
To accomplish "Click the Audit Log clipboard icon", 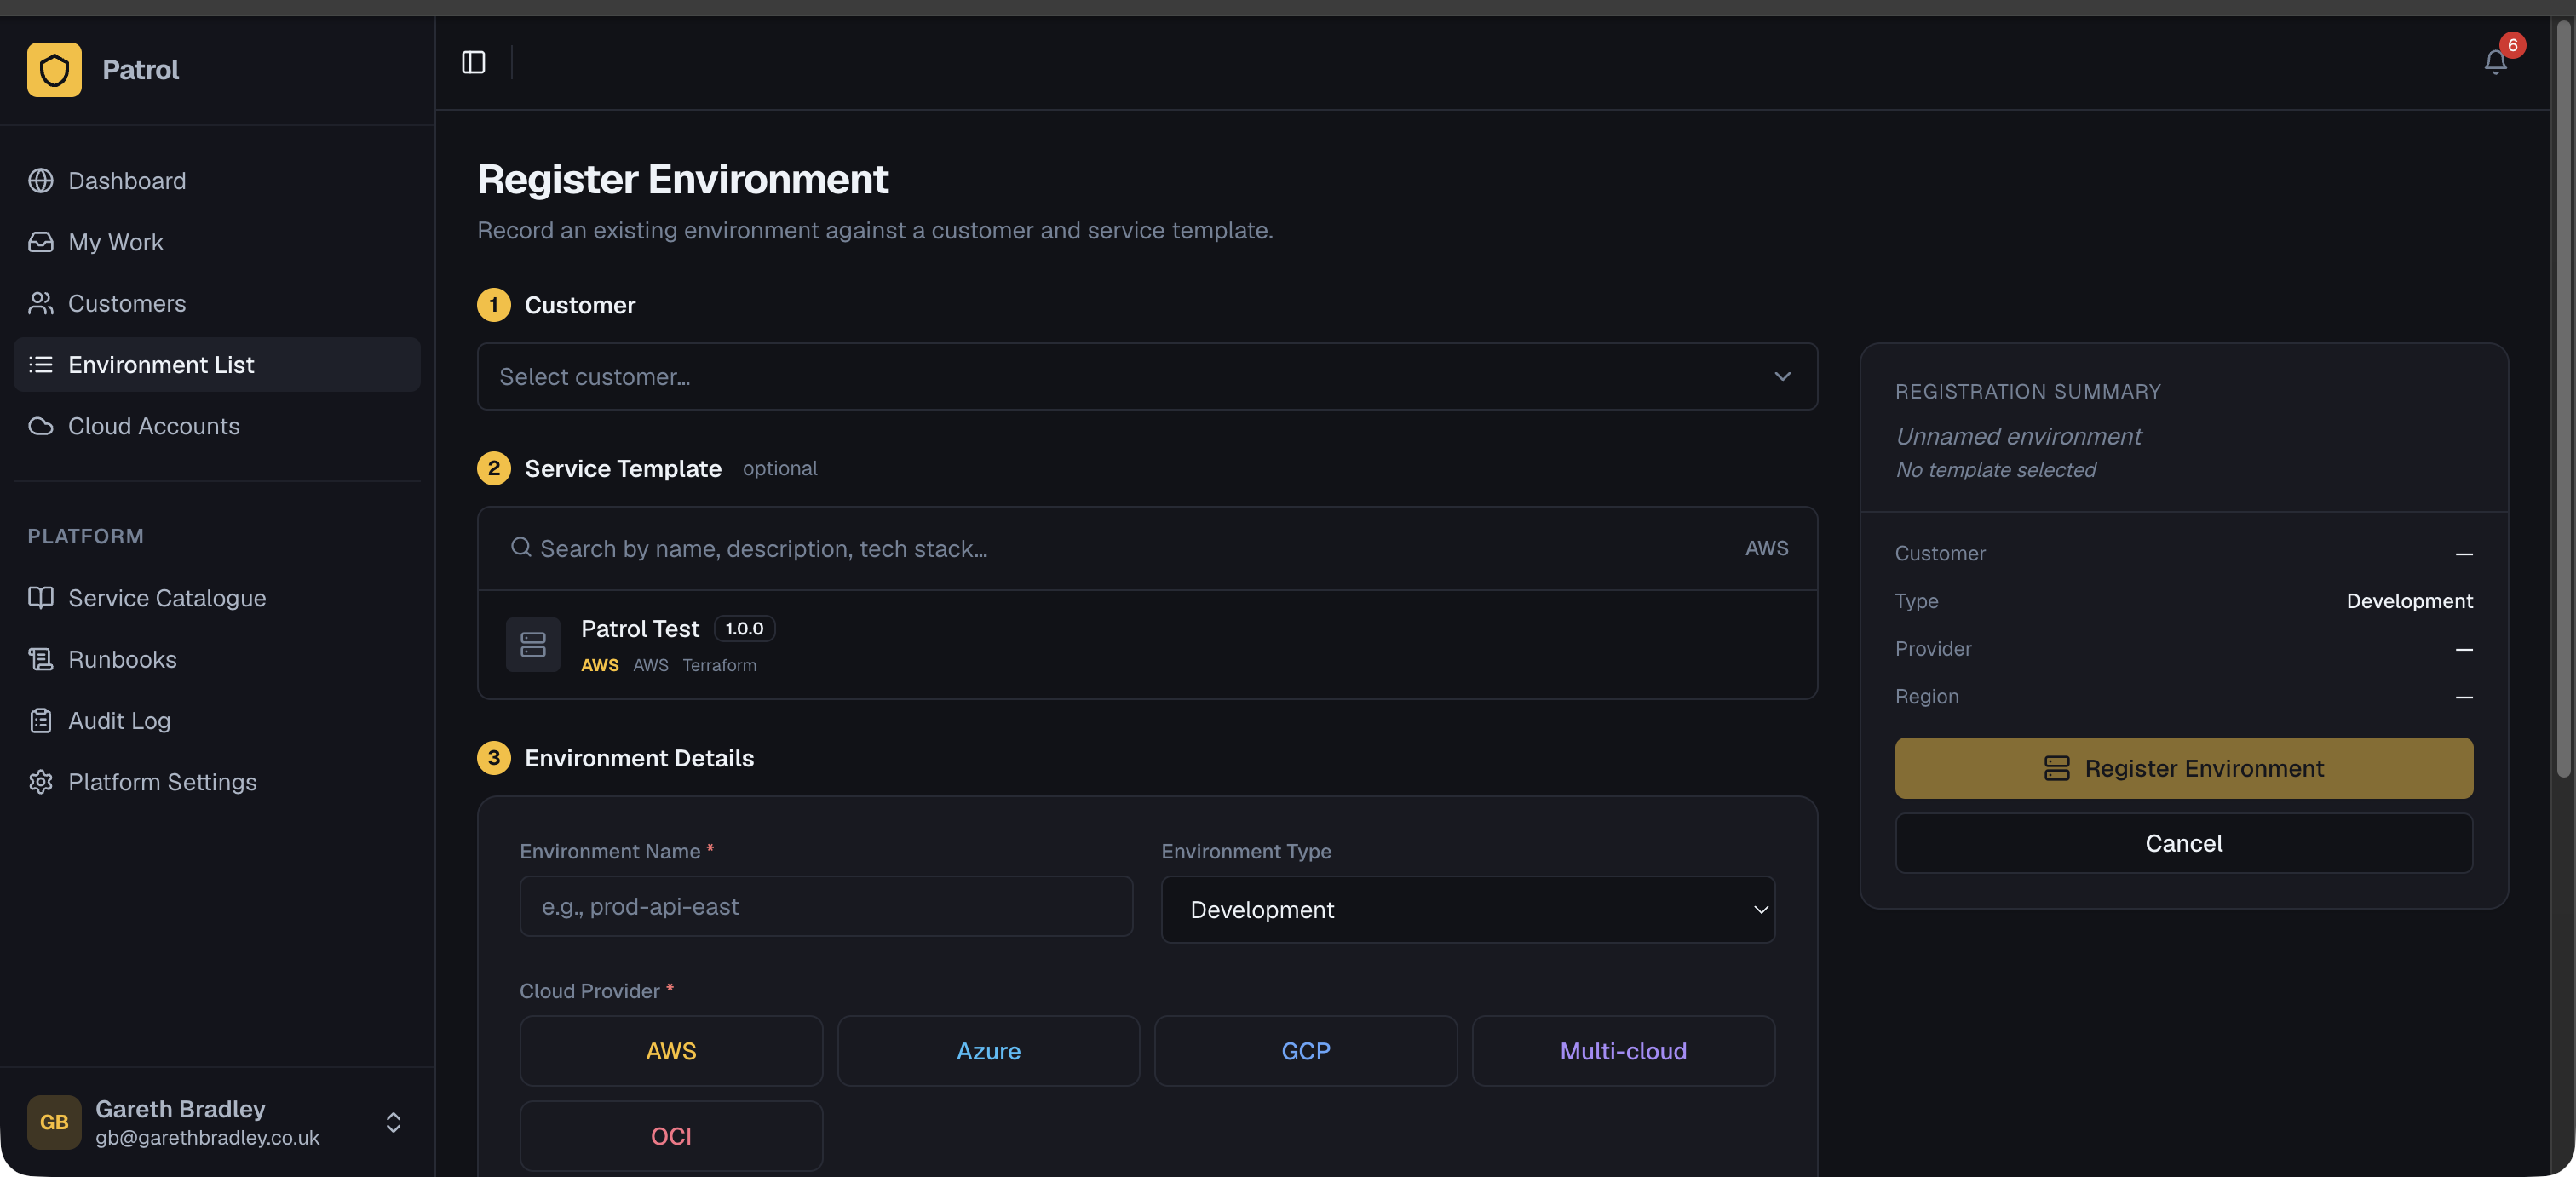I will (41, 720).
